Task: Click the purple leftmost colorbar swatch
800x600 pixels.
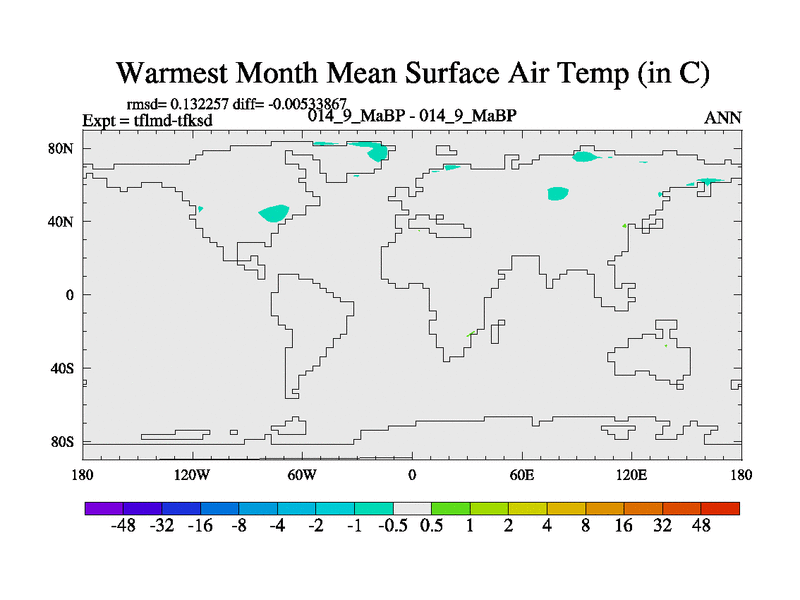Action: point(104,508)
